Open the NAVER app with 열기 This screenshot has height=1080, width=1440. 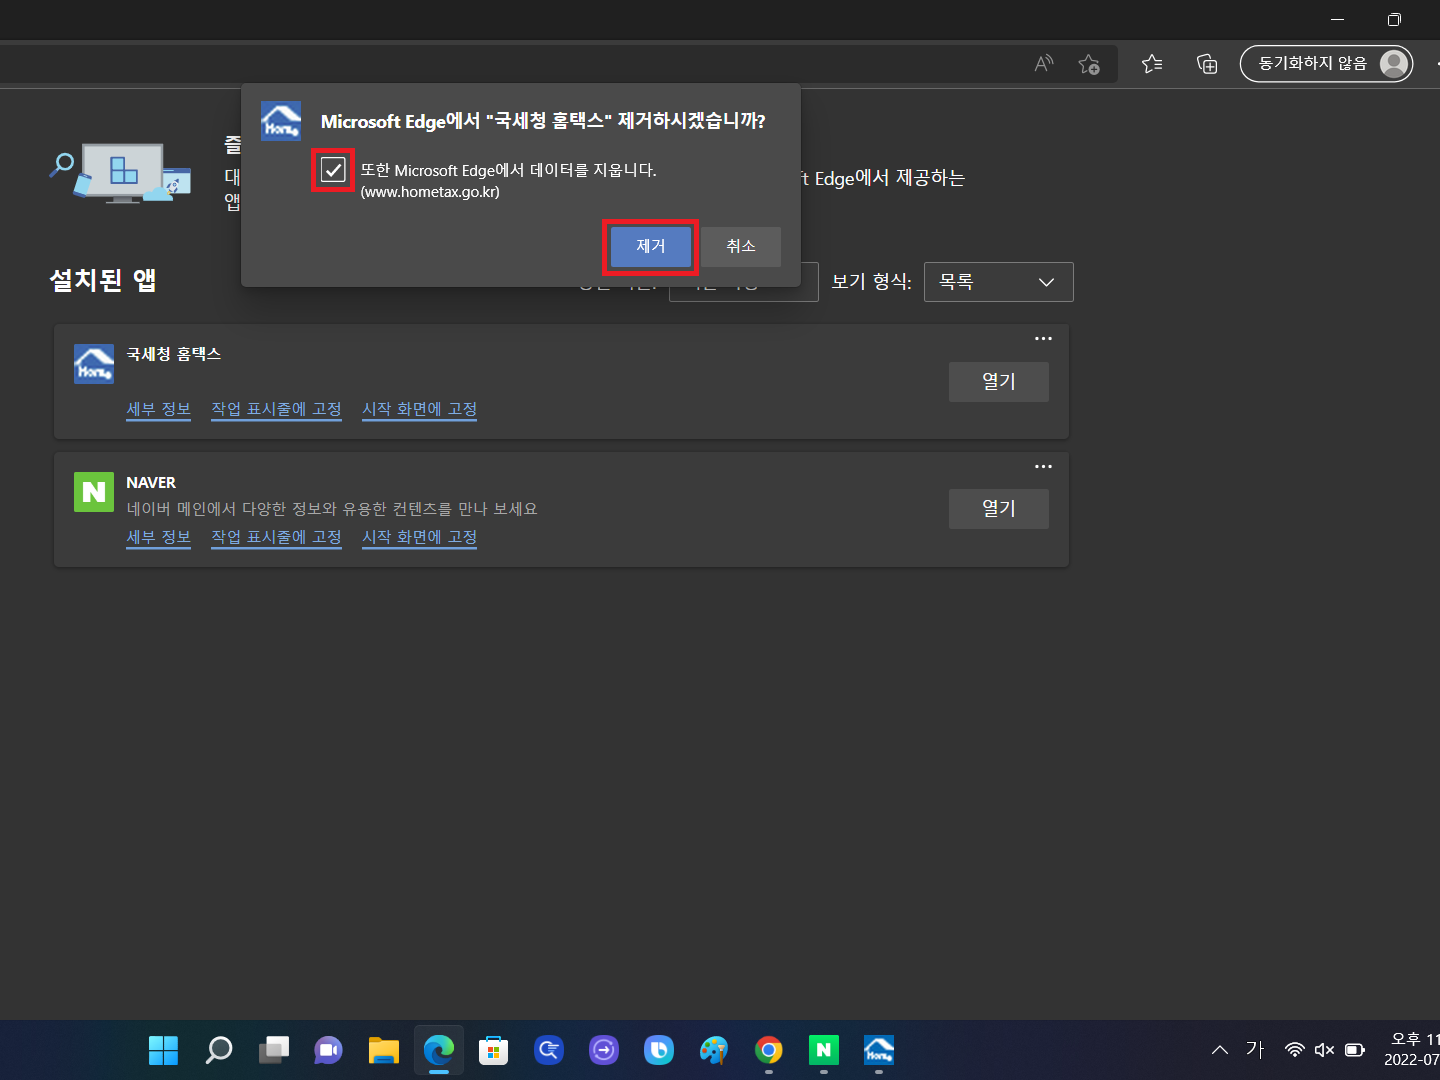point(998,508)
